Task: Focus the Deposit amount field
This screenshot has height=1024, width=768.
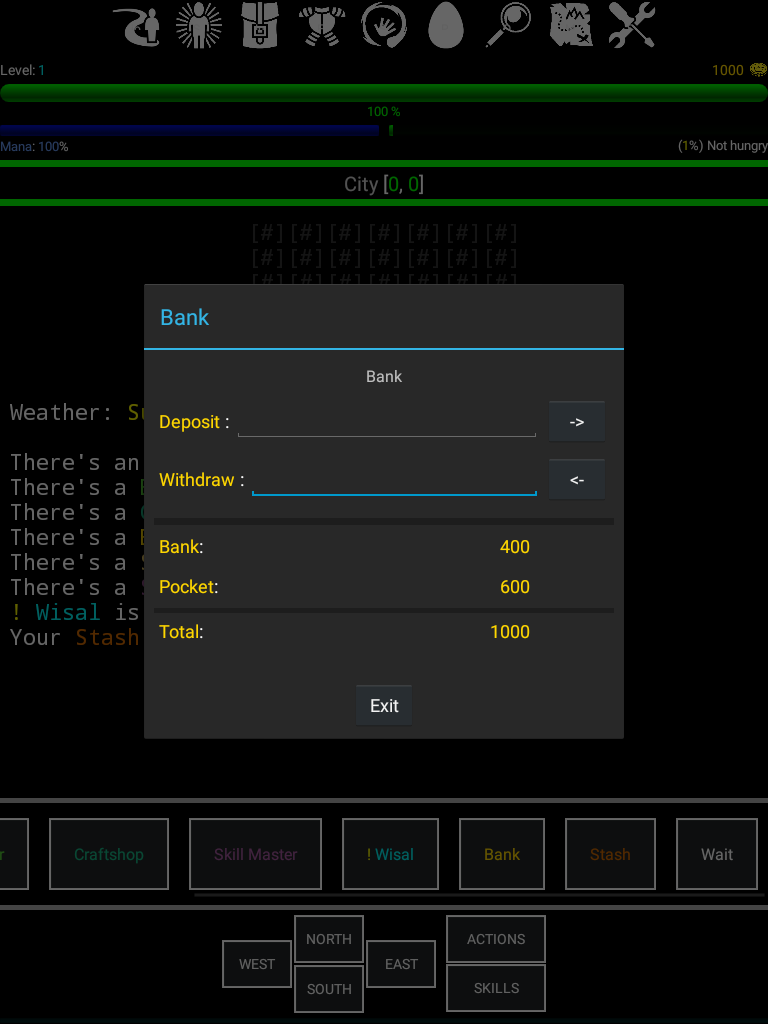Action: click(387, 422)
